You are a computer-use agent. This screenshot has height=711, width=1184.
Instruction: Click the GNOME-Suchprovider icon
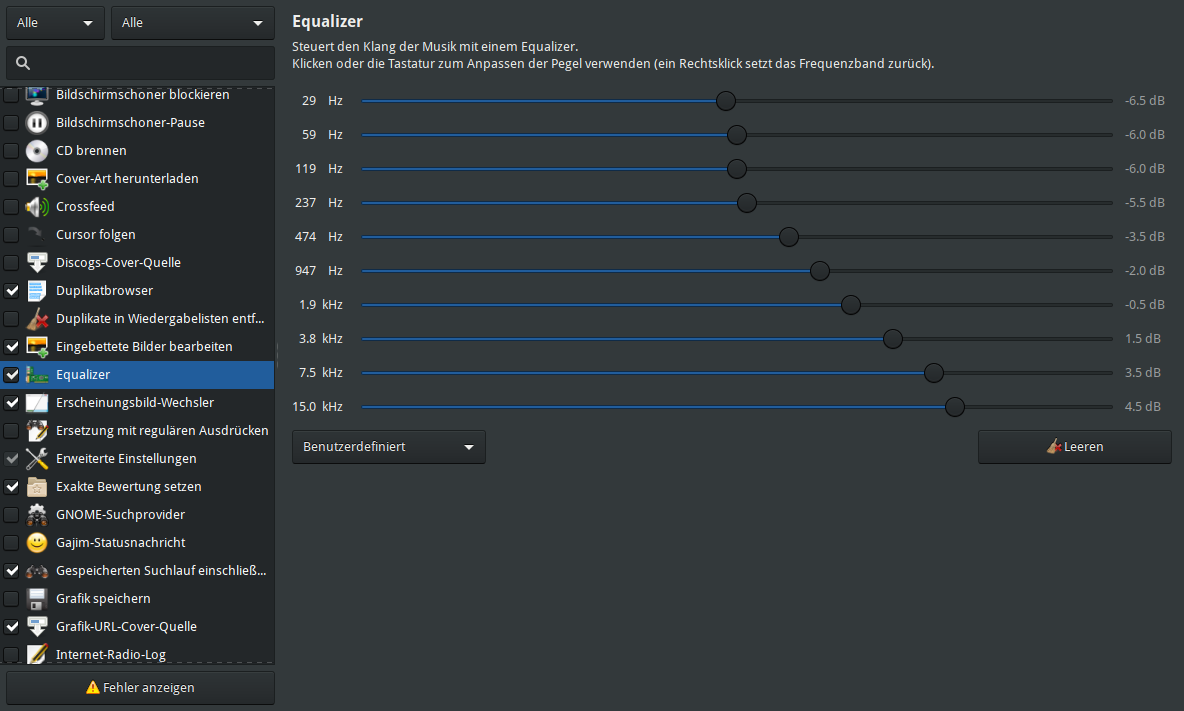pyautogui.click(x=37, y=514)
